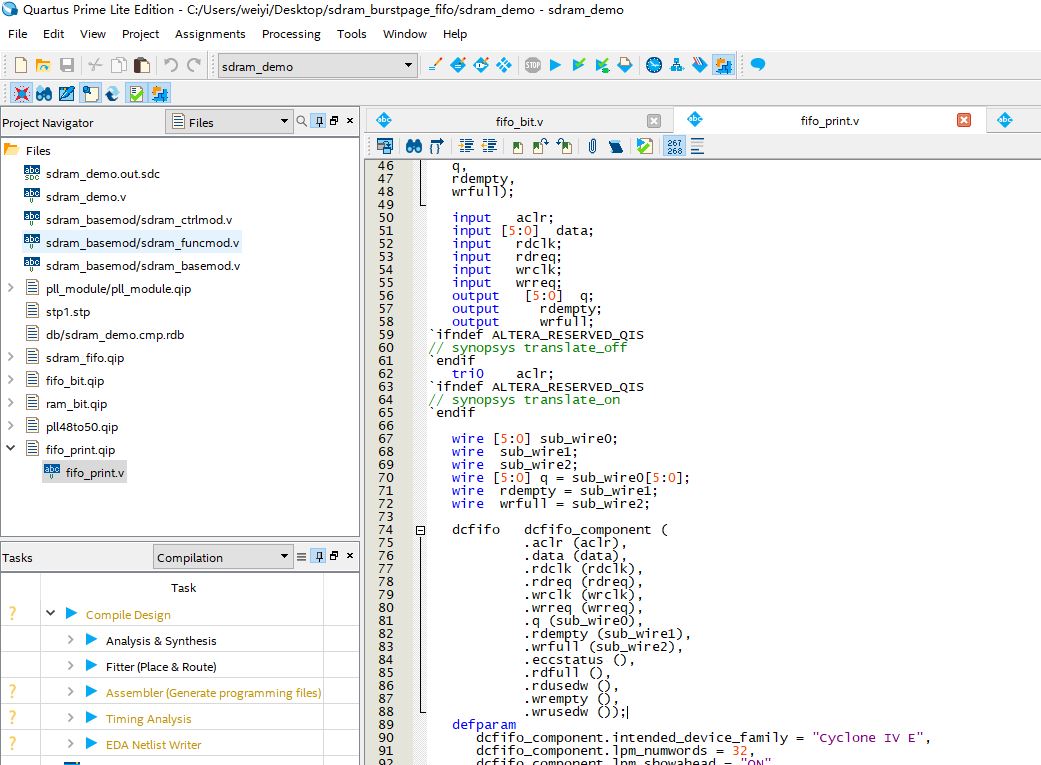Open the Assignments menu
1041x765 pixels.
click(x=210, y=34)
